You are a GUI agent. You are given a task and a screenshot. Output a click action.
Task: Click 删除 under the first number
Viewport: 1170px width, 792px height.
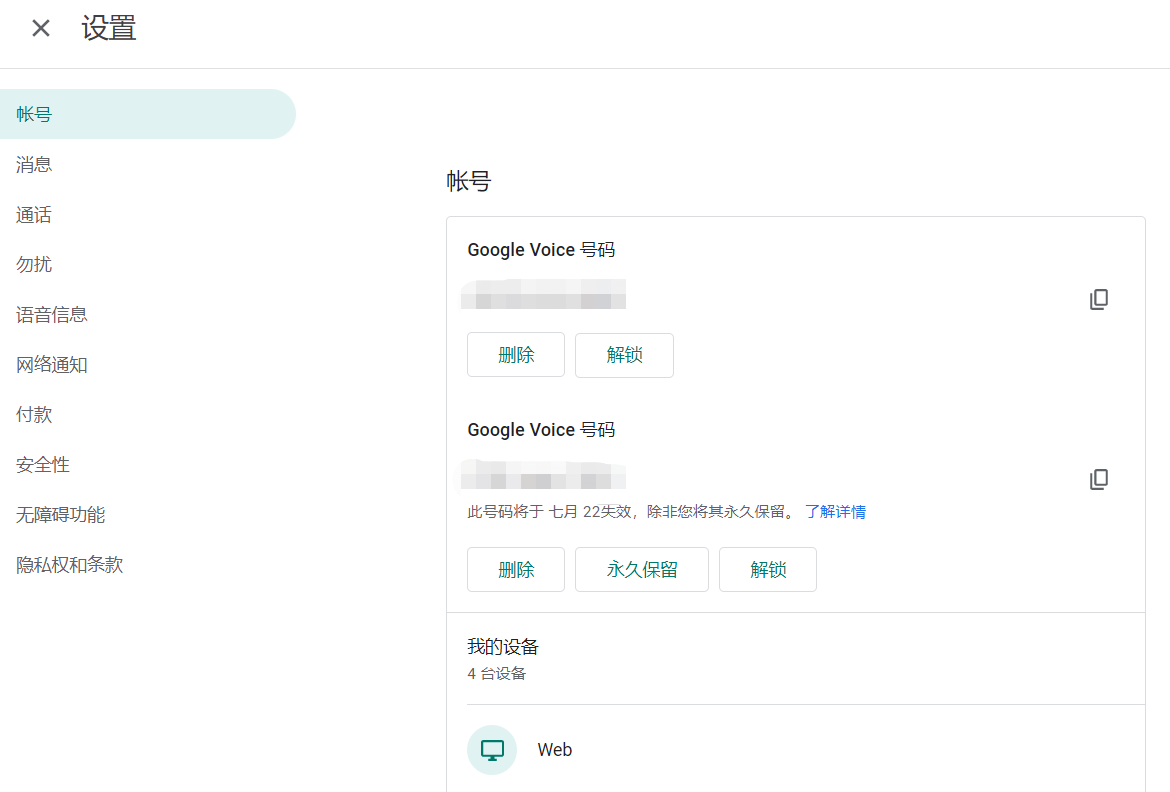click(516, 355)
